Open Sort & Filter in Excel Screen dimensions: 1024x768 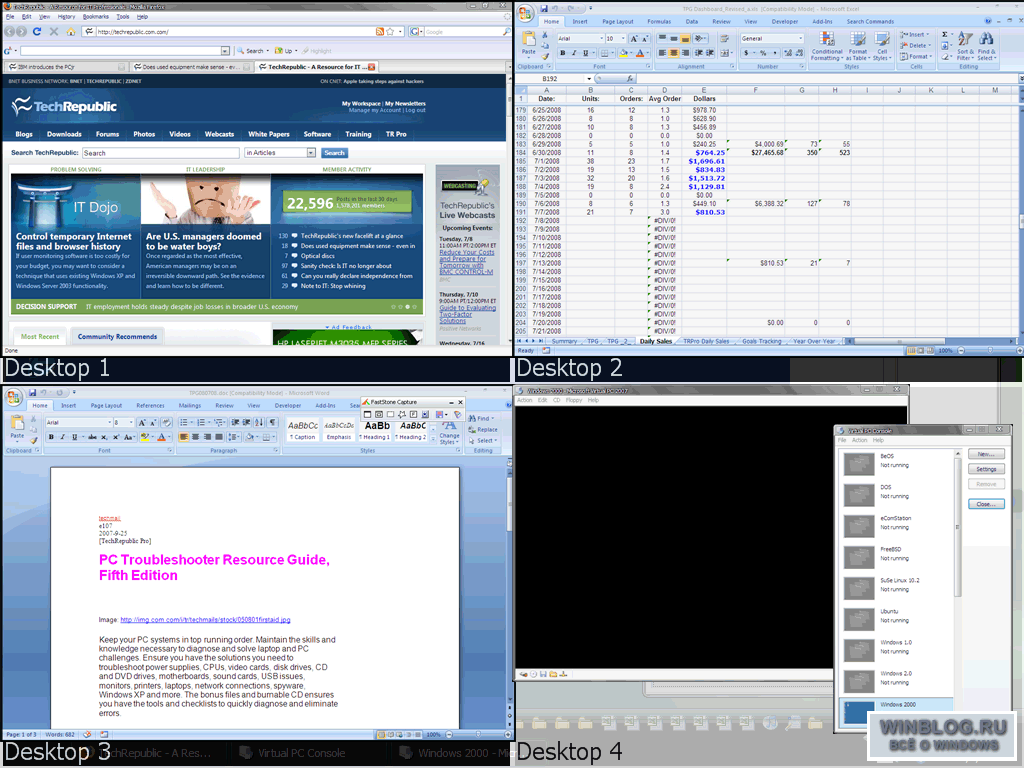964,46
